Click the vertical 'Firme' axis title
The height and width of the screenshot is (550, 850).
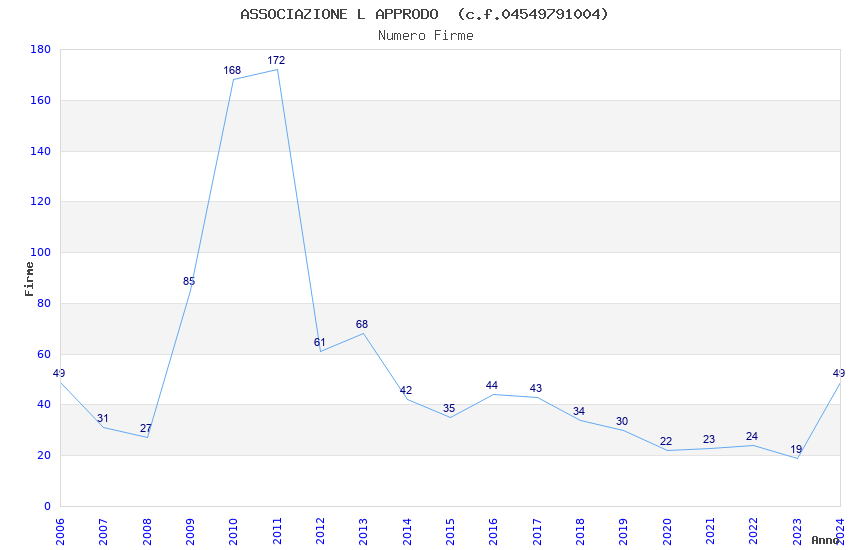coord(29,279)
